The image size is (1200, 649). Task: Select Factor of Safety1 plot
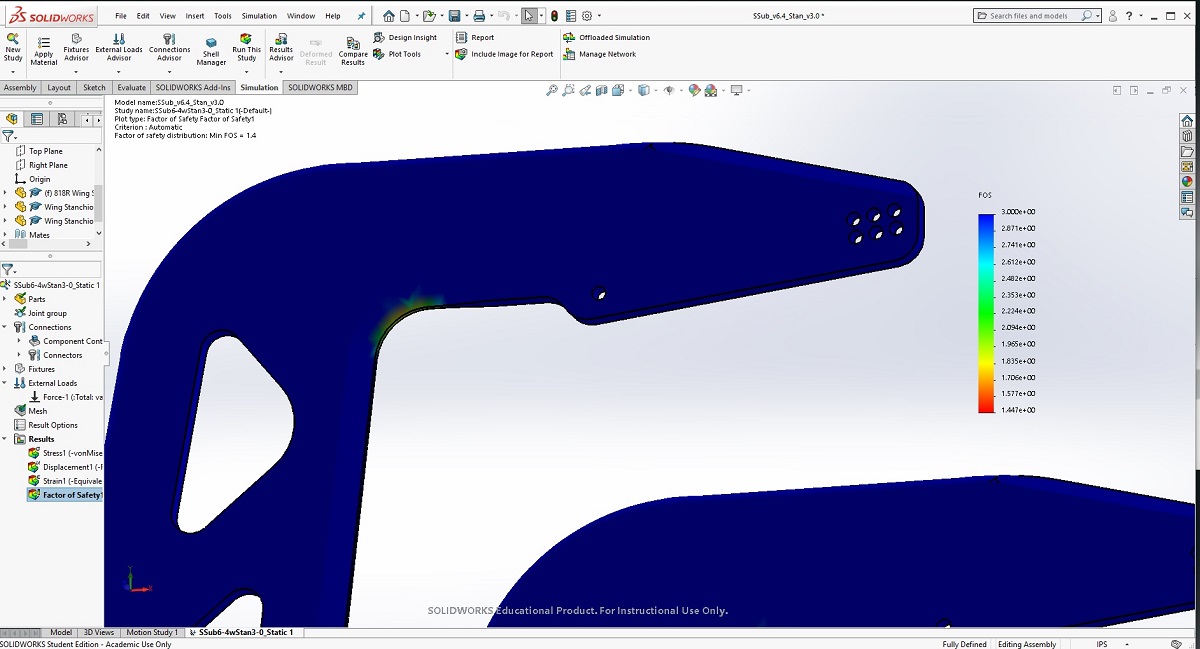[x=65, y=495]
